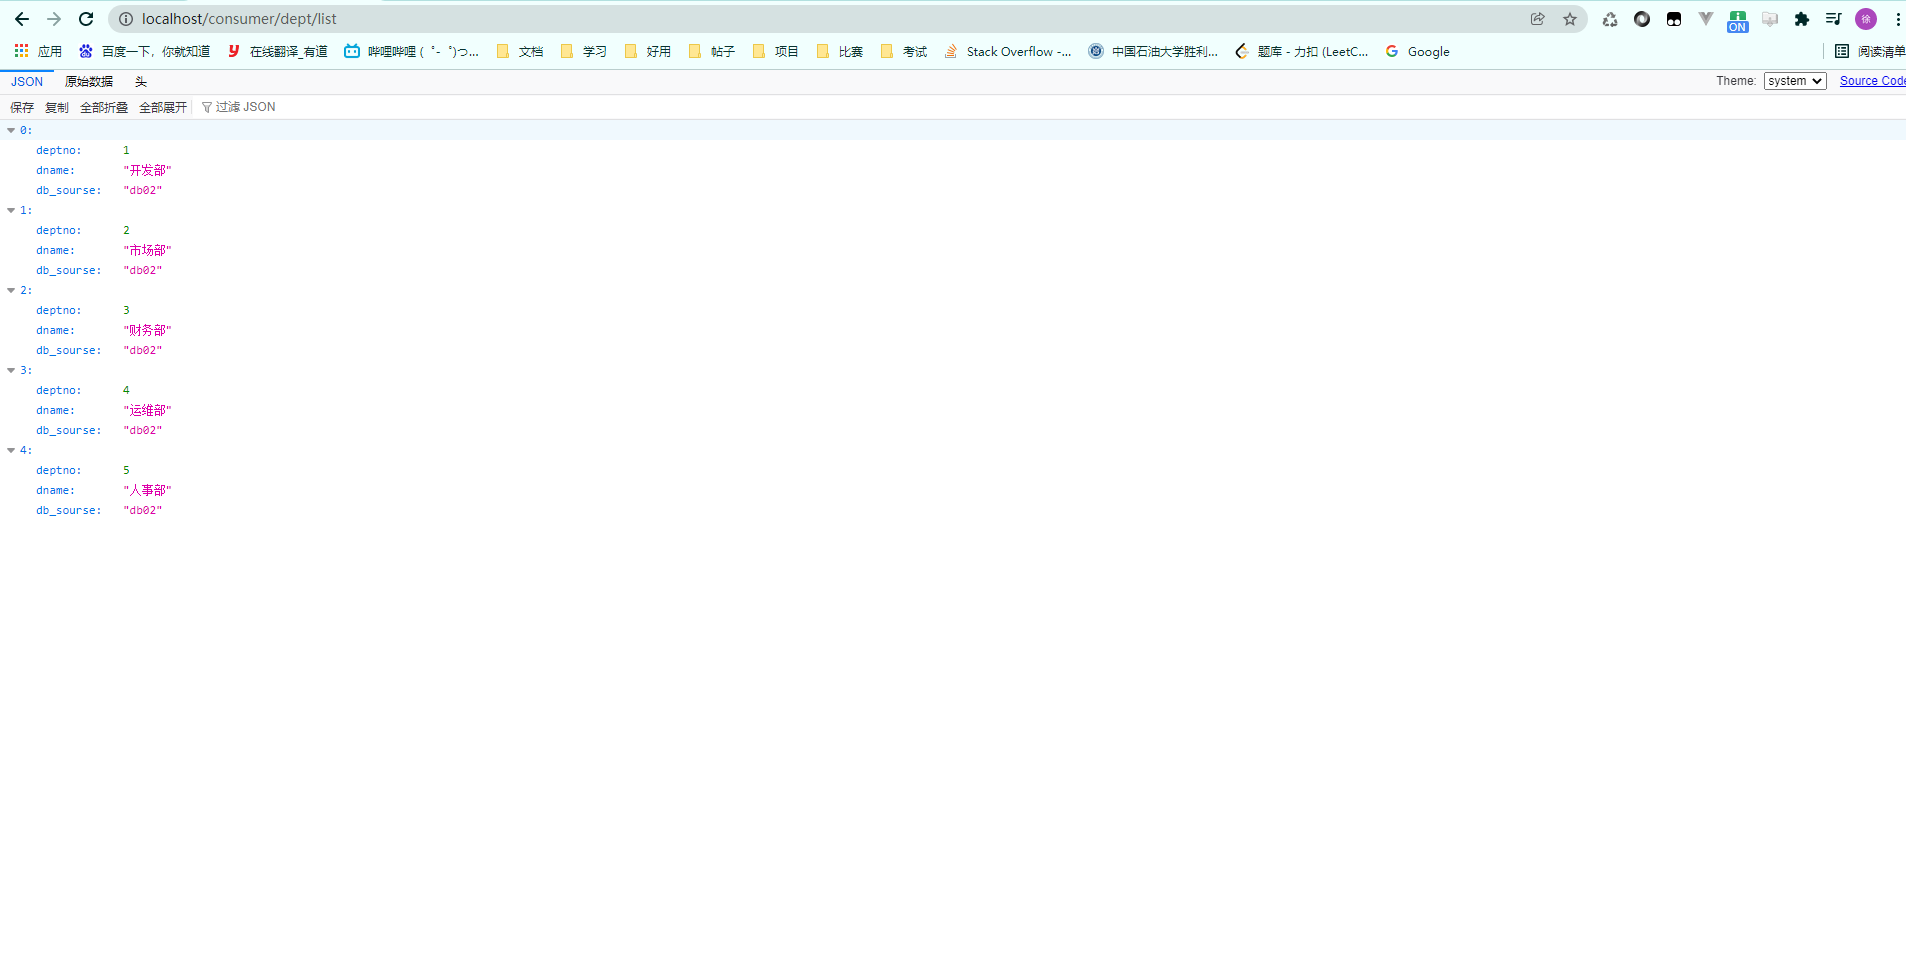Open the Extensions puzzle icon
The height and width of the screenshot is (959, 1906).
click(1802, 19)
